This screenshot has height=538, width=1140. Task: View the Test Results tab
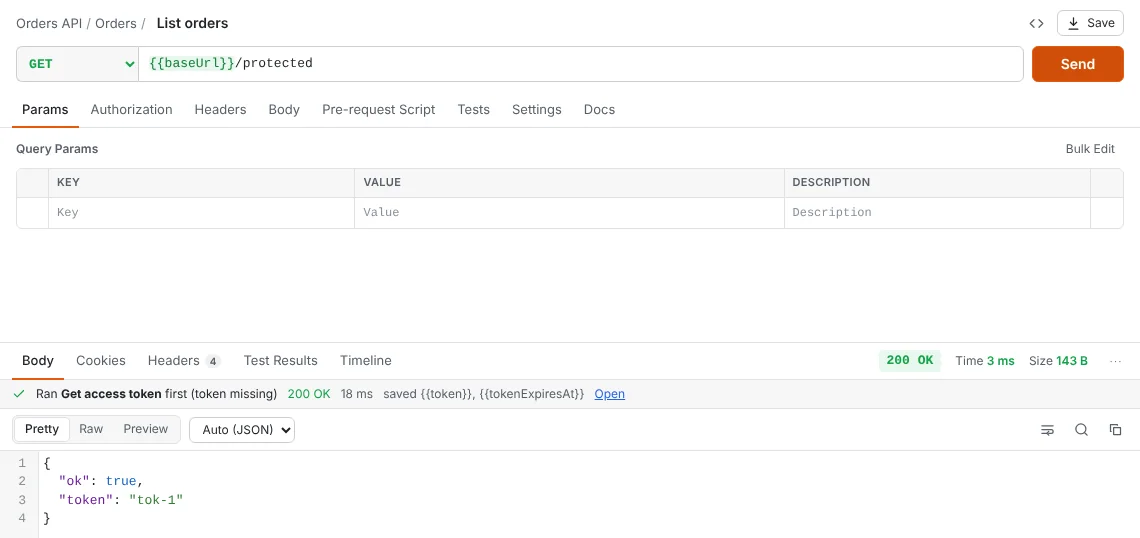tap(281, 361)
